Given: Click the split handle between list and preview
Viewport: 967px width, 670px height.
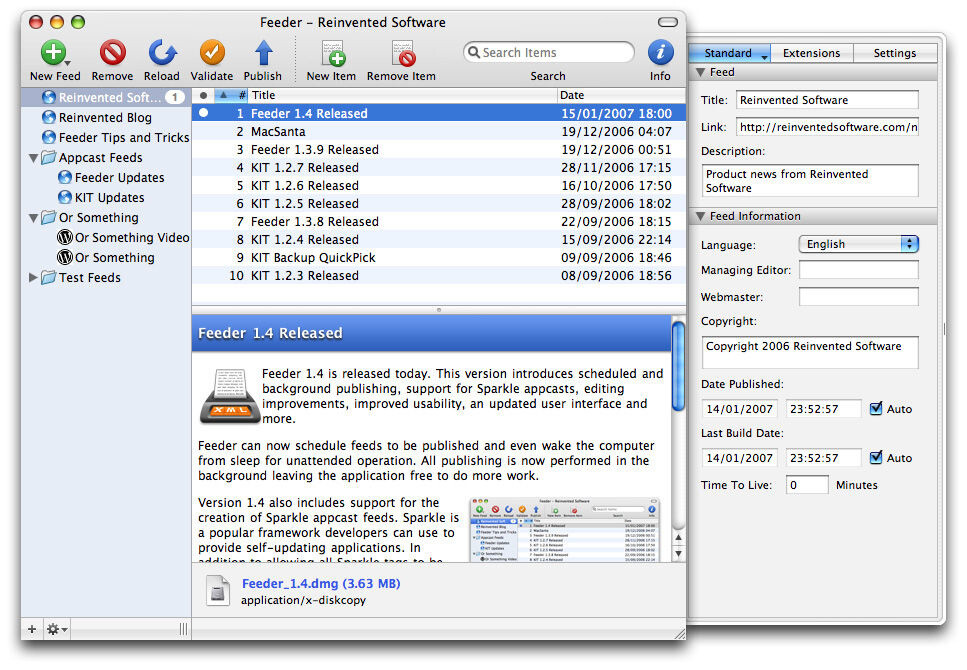Looking at the screenshot, I should click(x=438, y=310).
